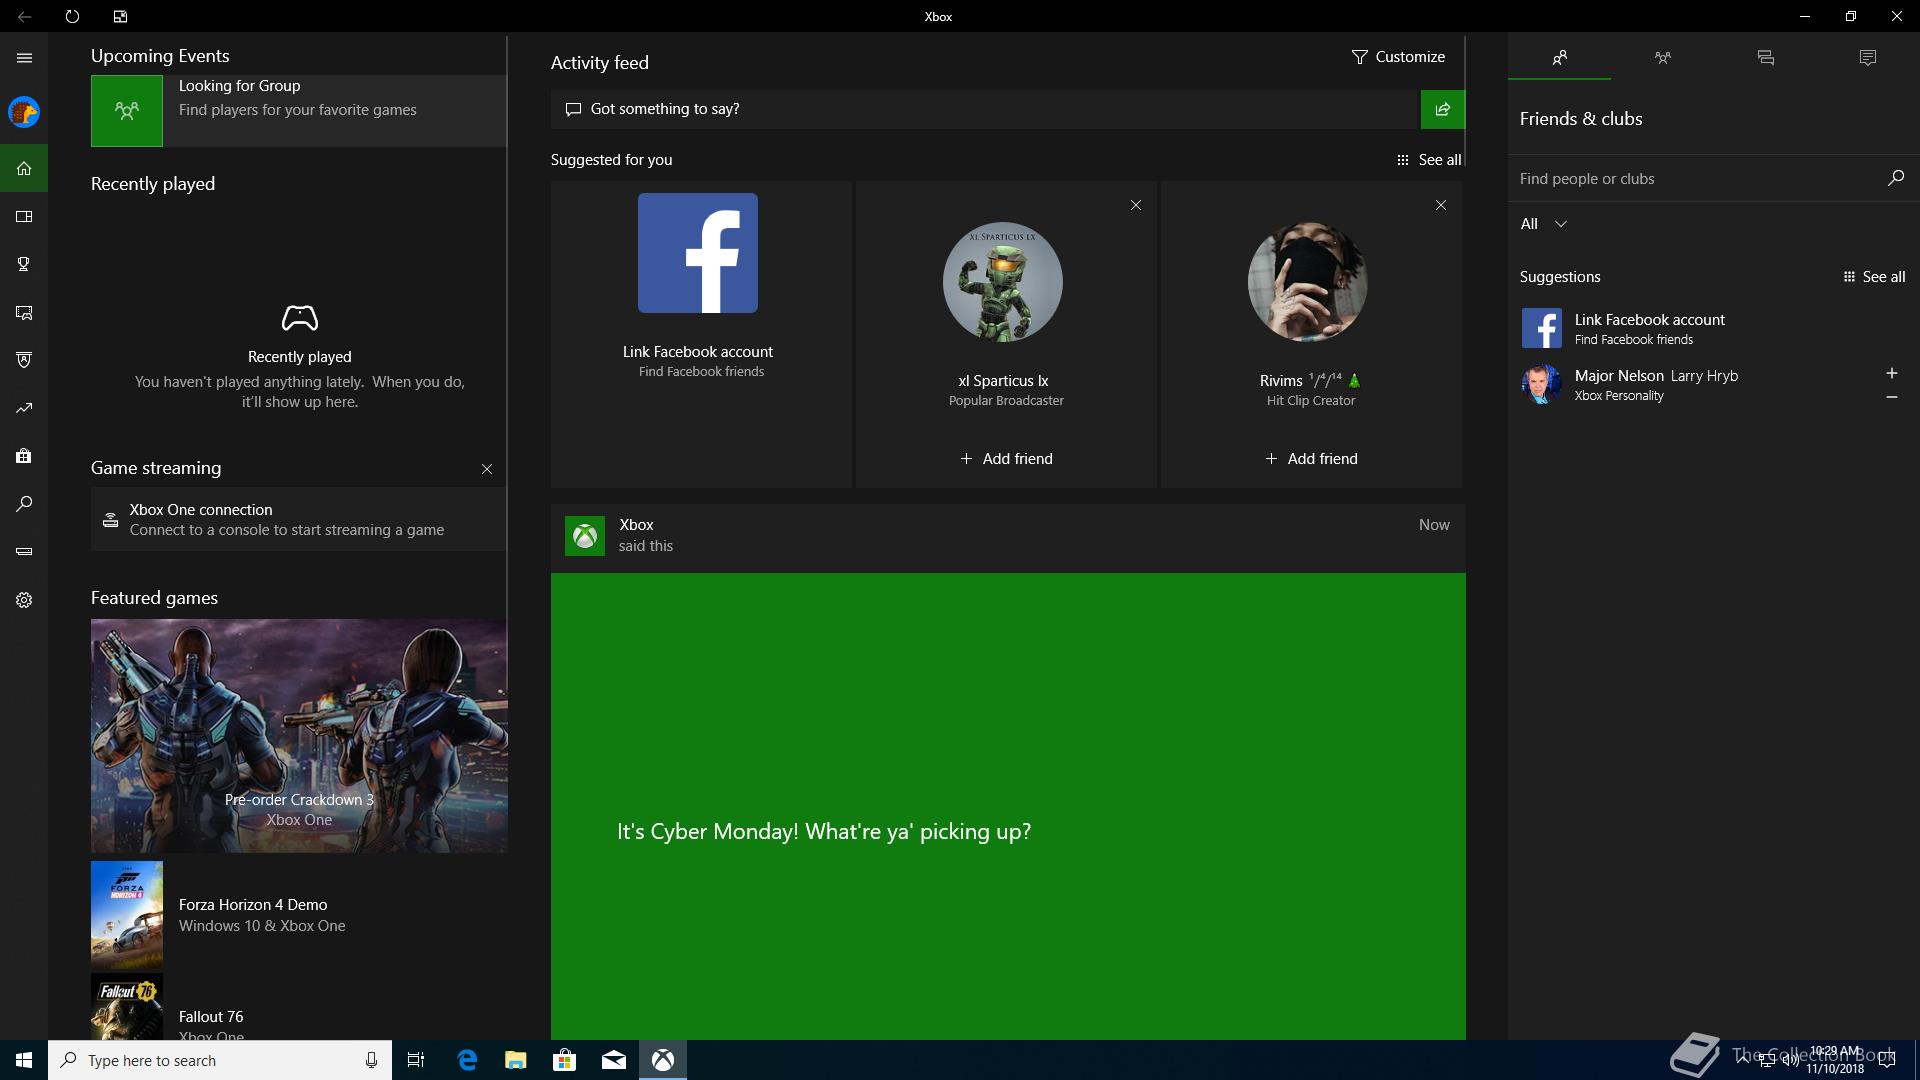This screenshot has height=1080, width=1920.
Task: Switch to the Friends tab
Action: coord(1560,58)
